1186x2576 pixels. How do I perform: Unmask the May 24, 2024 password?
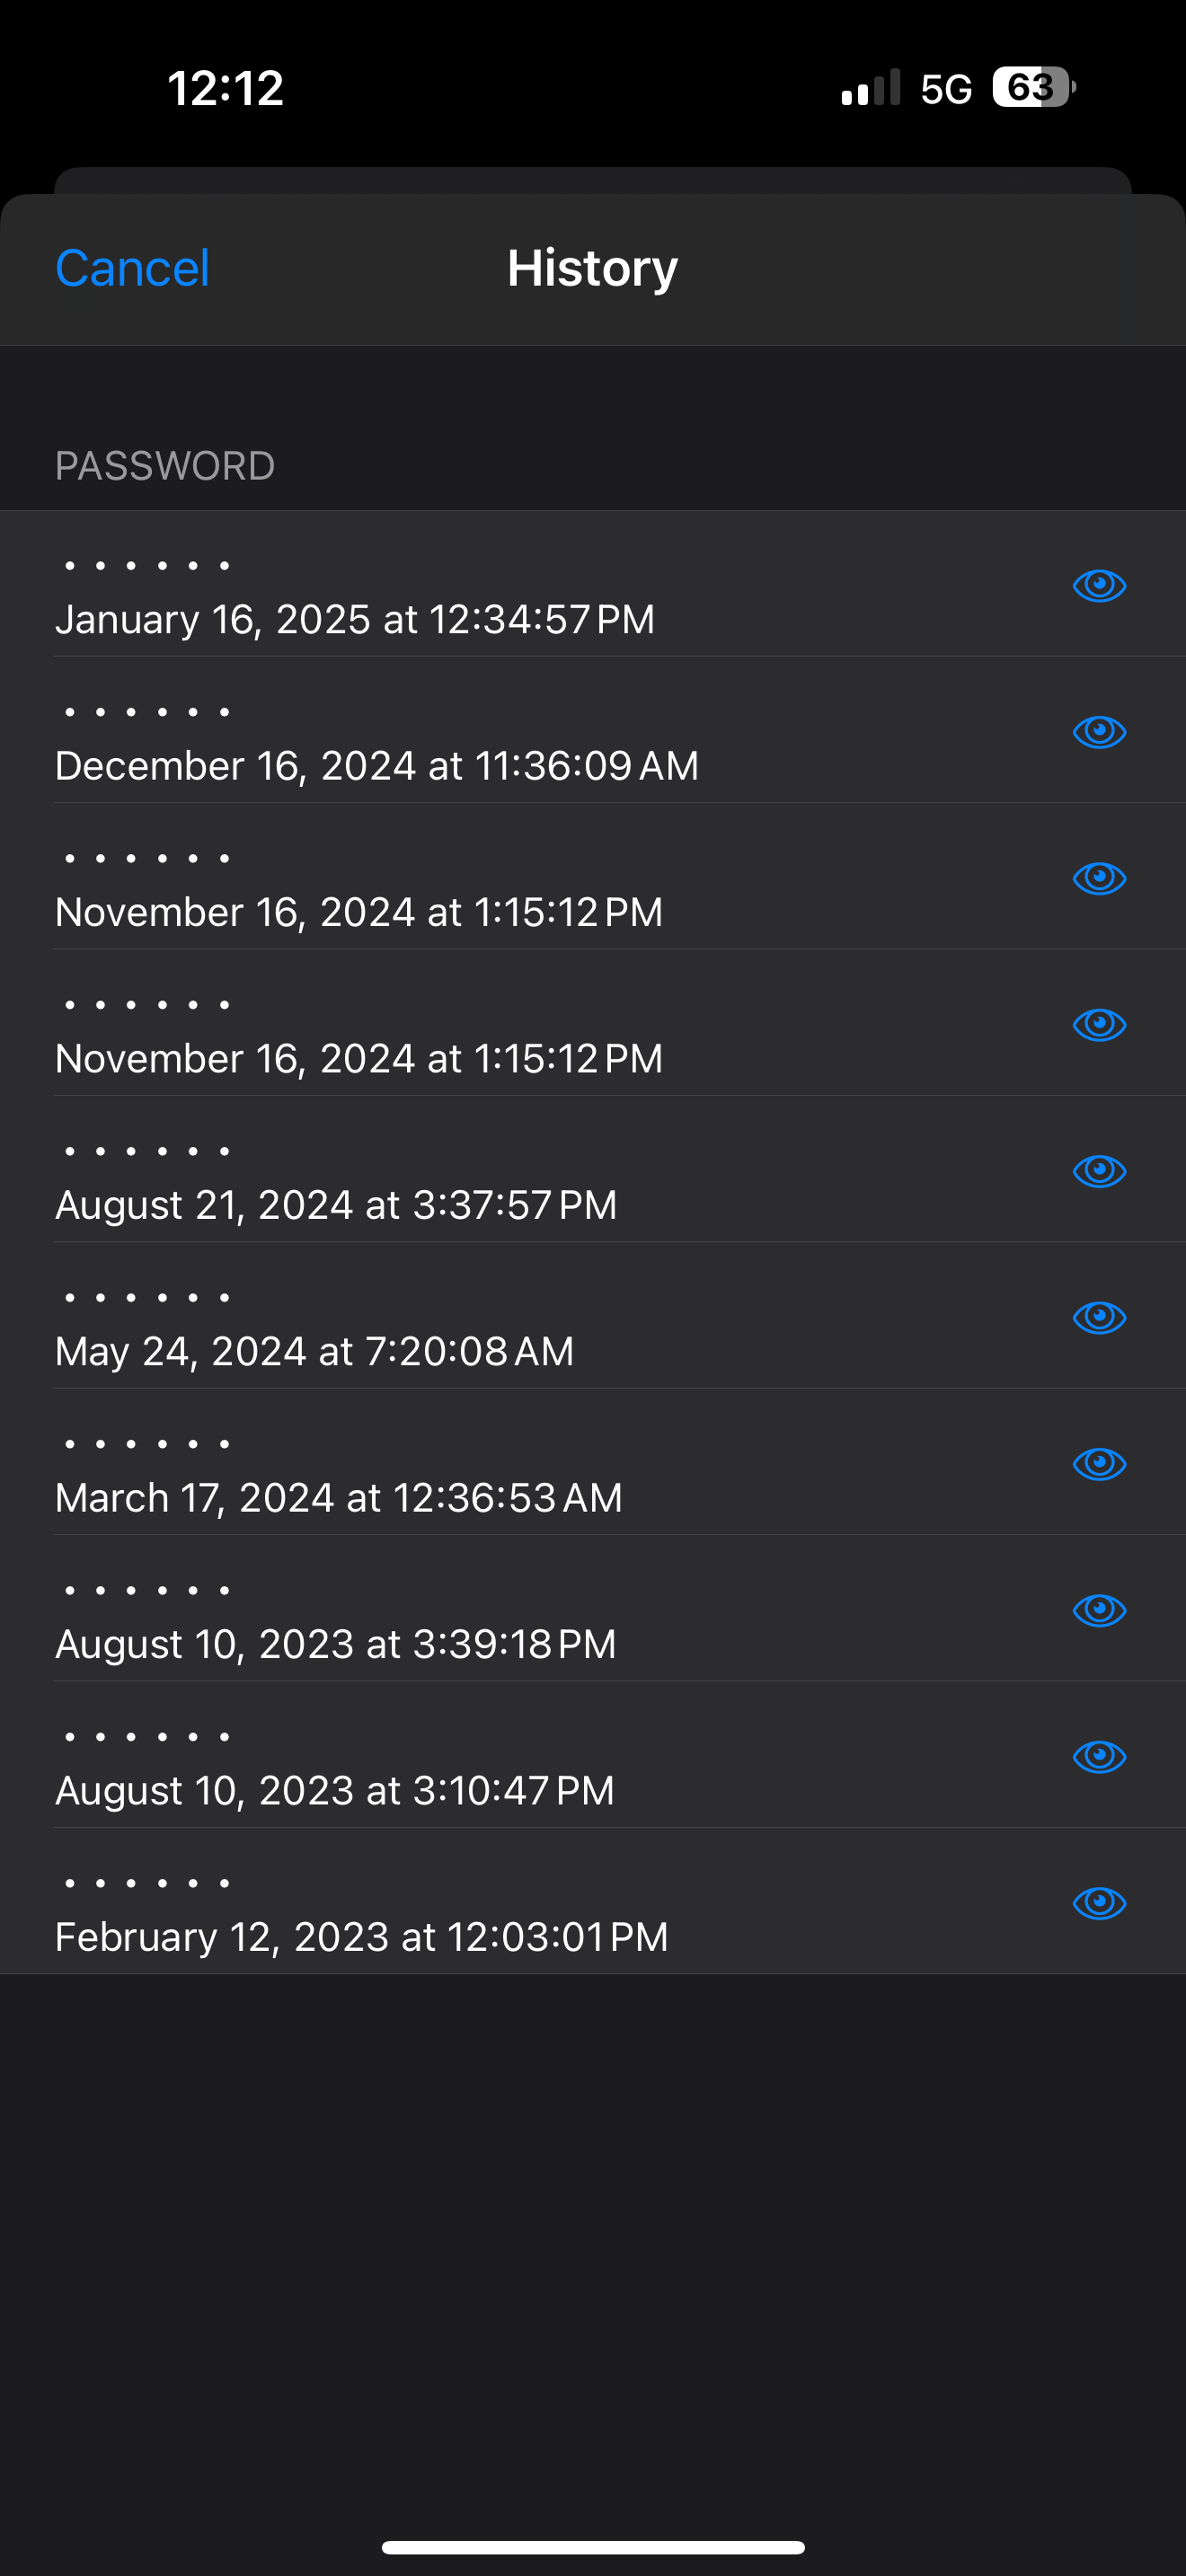point(1099,1317)
